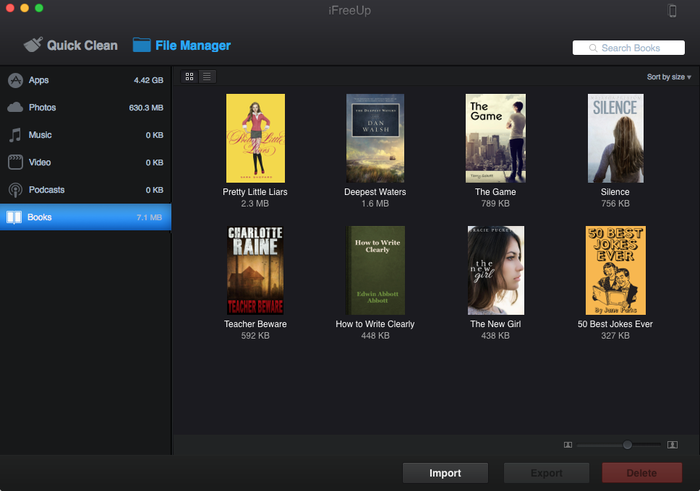Select Photos category label
Screen dimensions: 700x491
42,108
